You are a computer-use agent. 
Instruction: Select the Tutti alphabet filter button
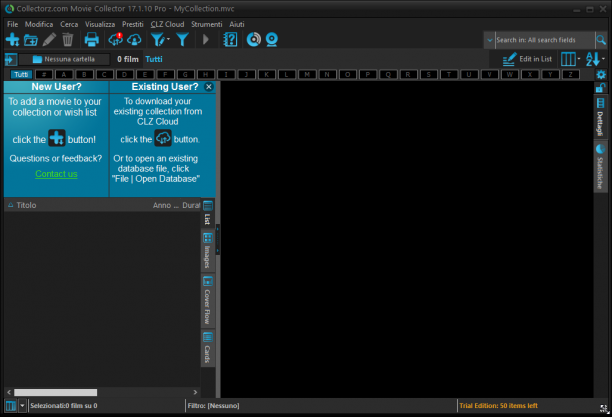coord(21,74)
